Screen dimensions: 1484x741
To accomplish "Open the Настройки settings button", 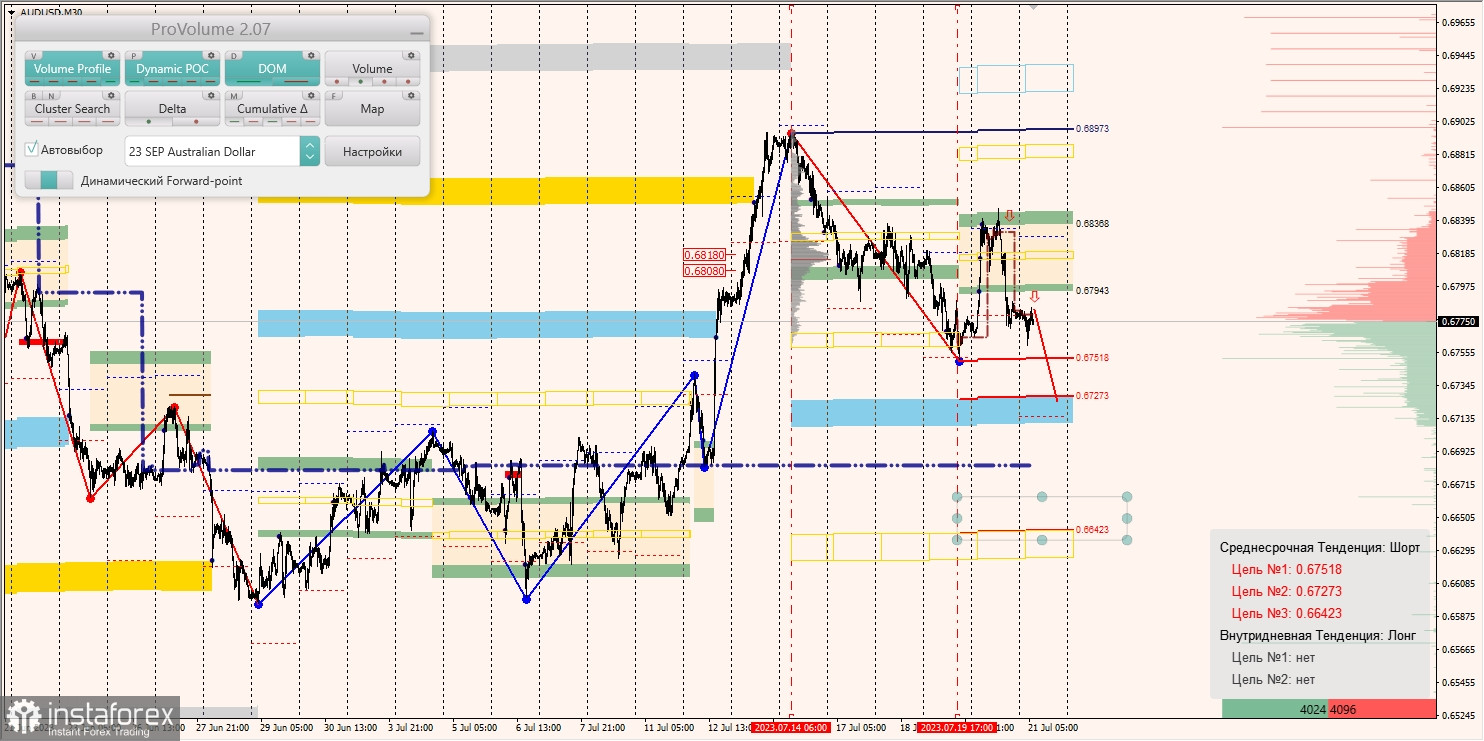I will click(372, 151).
